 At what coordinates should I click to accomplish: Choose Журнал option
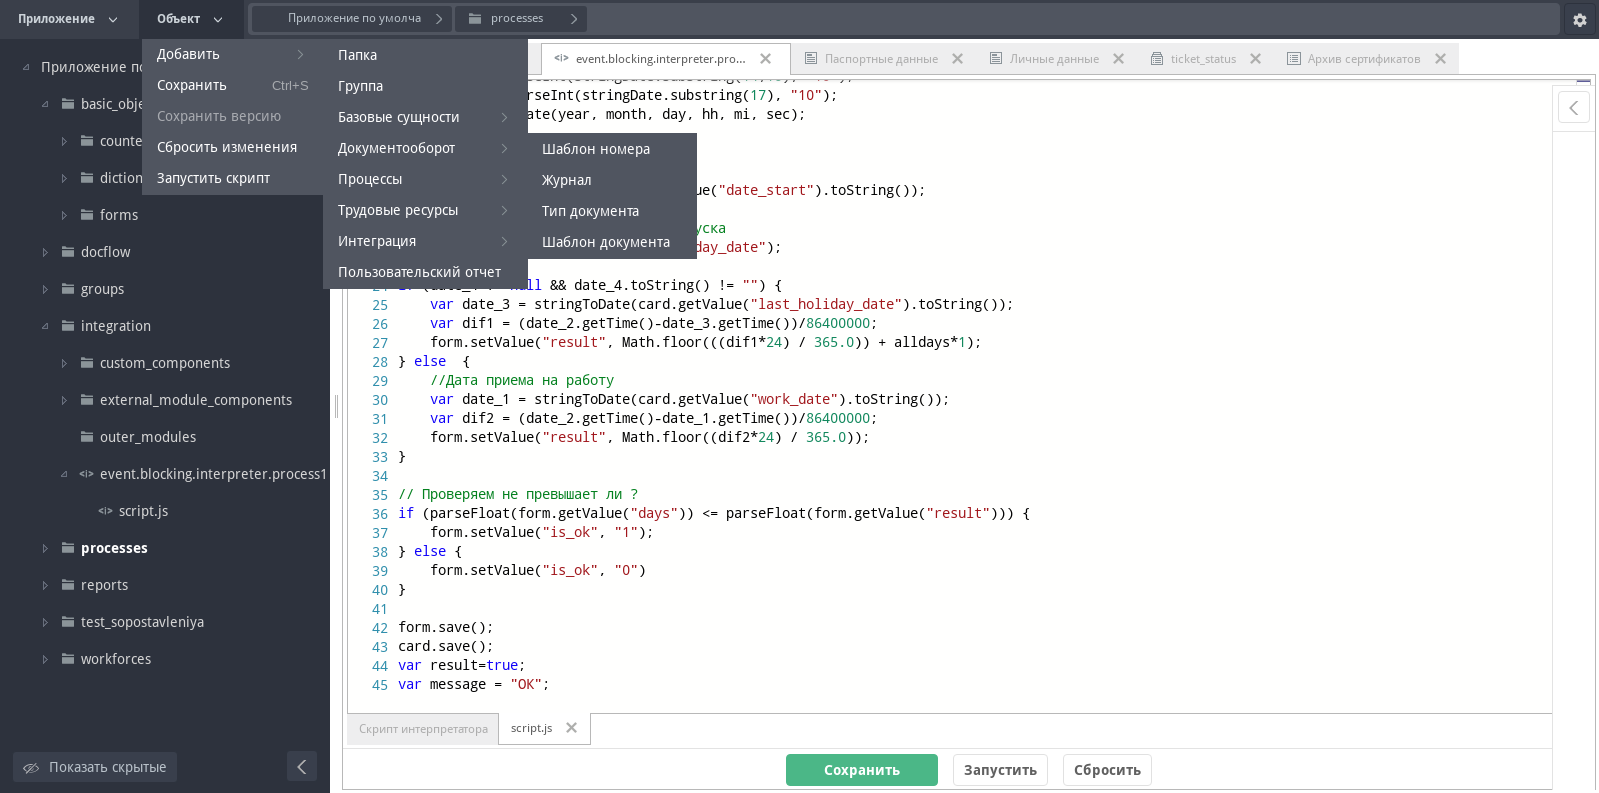[x=612, y=180]
